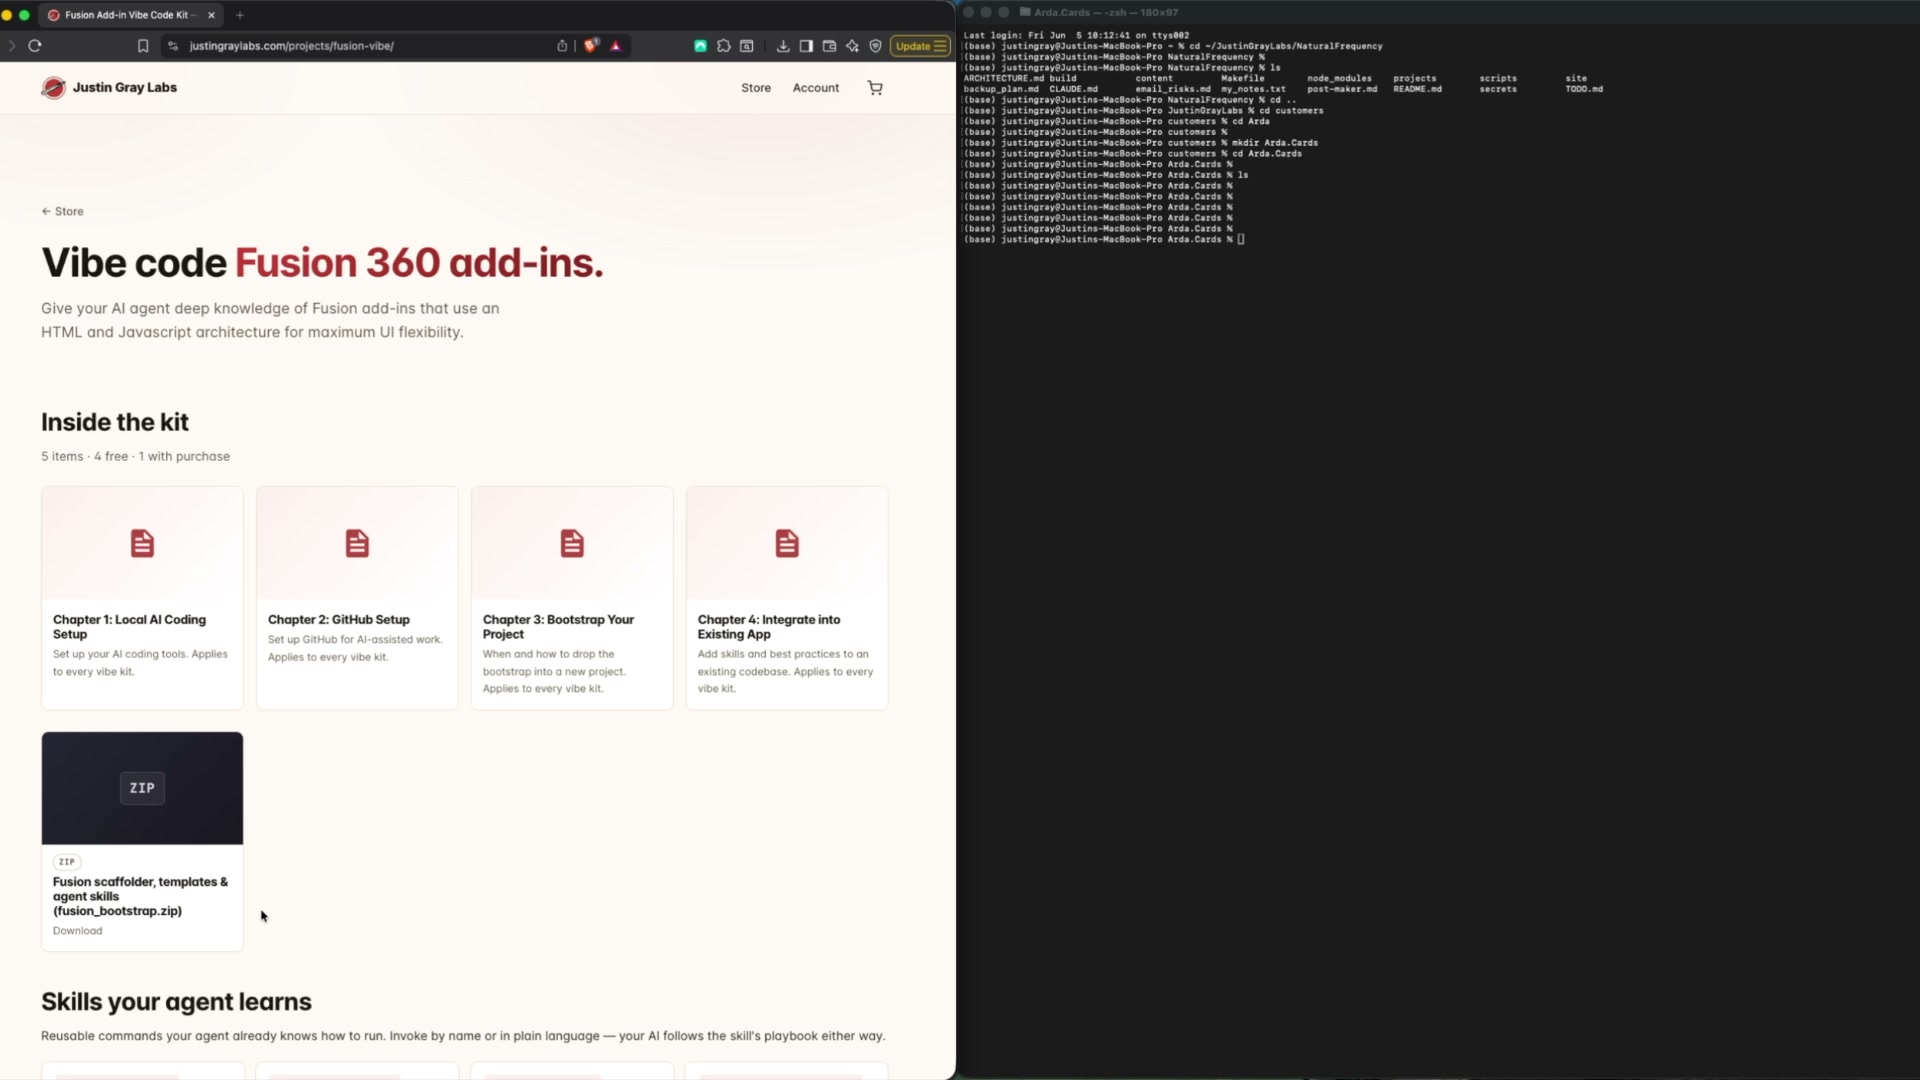Open the Brave Wallet icon
Viewport: 1920px width, 1080px height.
coord(829,46)
